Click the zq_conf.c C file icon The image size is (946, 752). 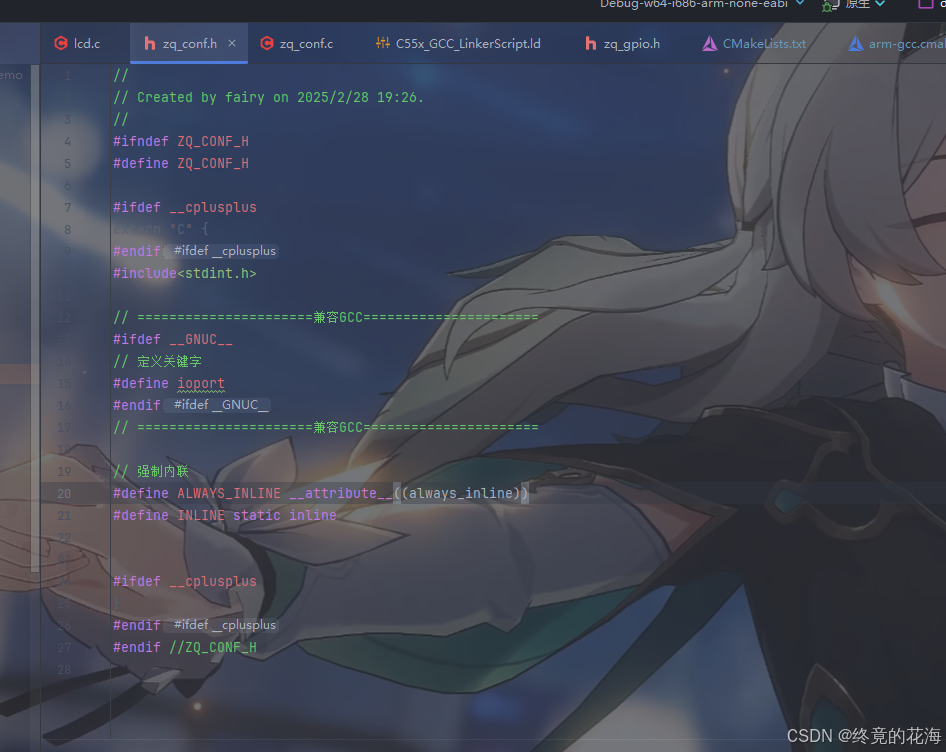(267, 43)
